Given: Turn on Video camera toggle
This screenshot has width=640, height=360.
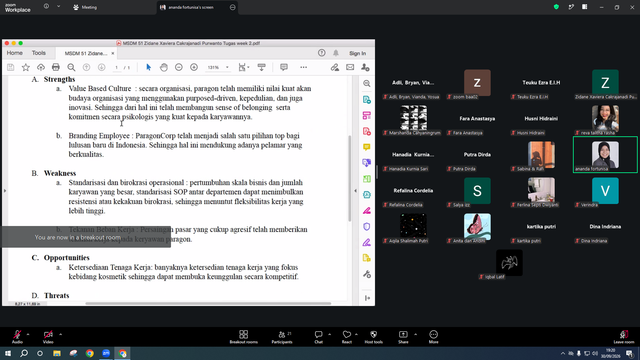Looking at the screenshot, I should pyautogui.click(x=48, y=337).
